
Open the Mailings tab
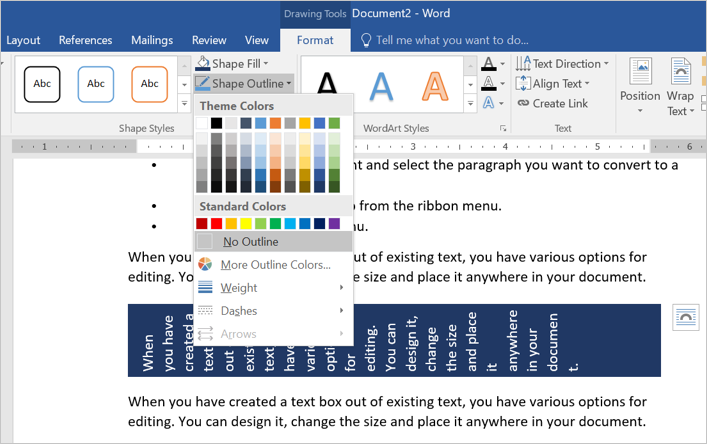[x=151, y=40]
